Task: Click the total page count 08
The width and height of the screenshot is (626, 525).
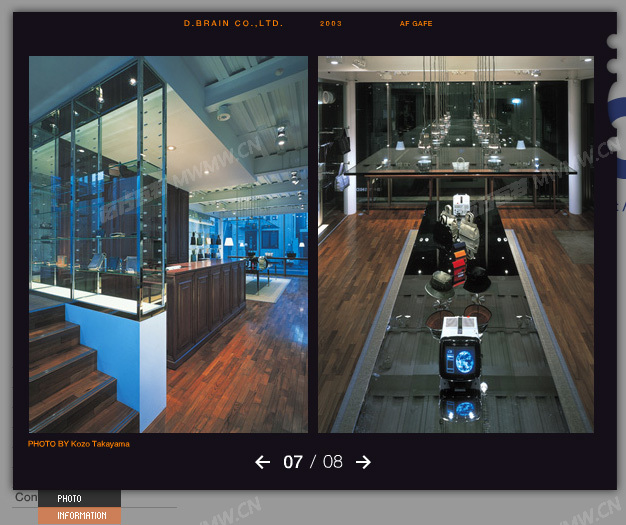Action: click(333, 462)
